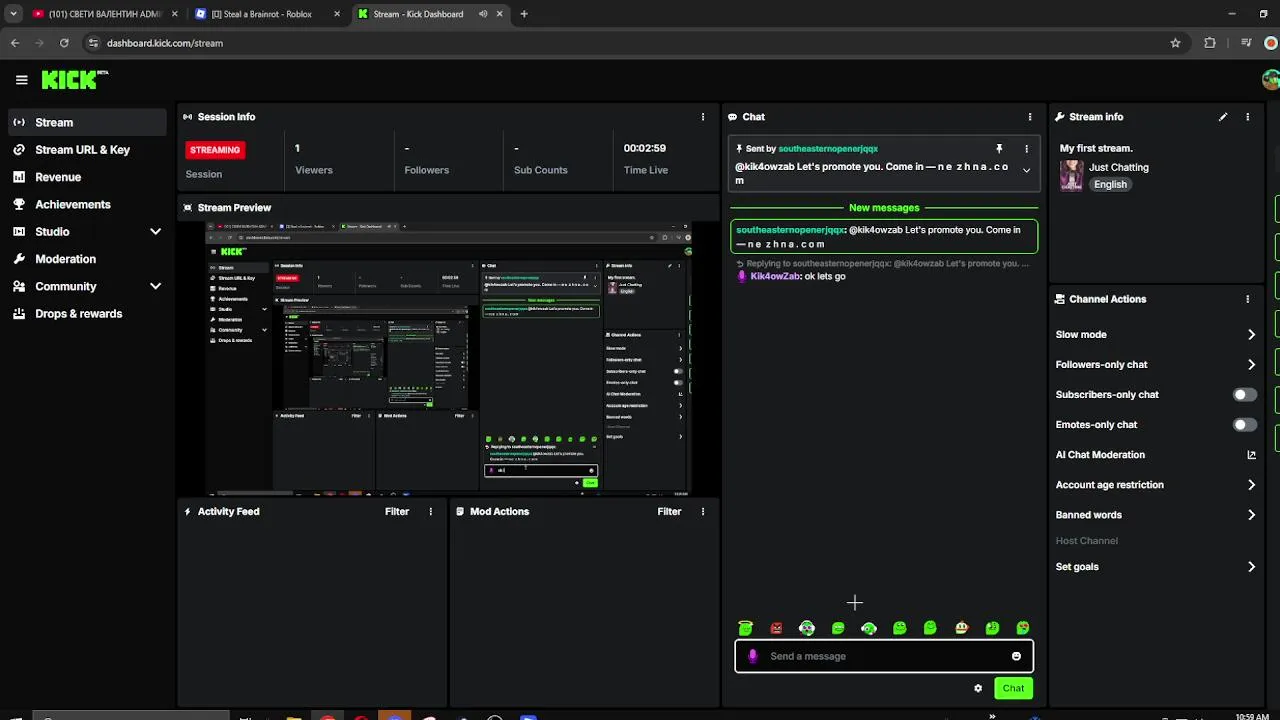The height and width of the screenshot is (720, 1280).
Task: Insert the angel halo emote
Action: [745, 628]
